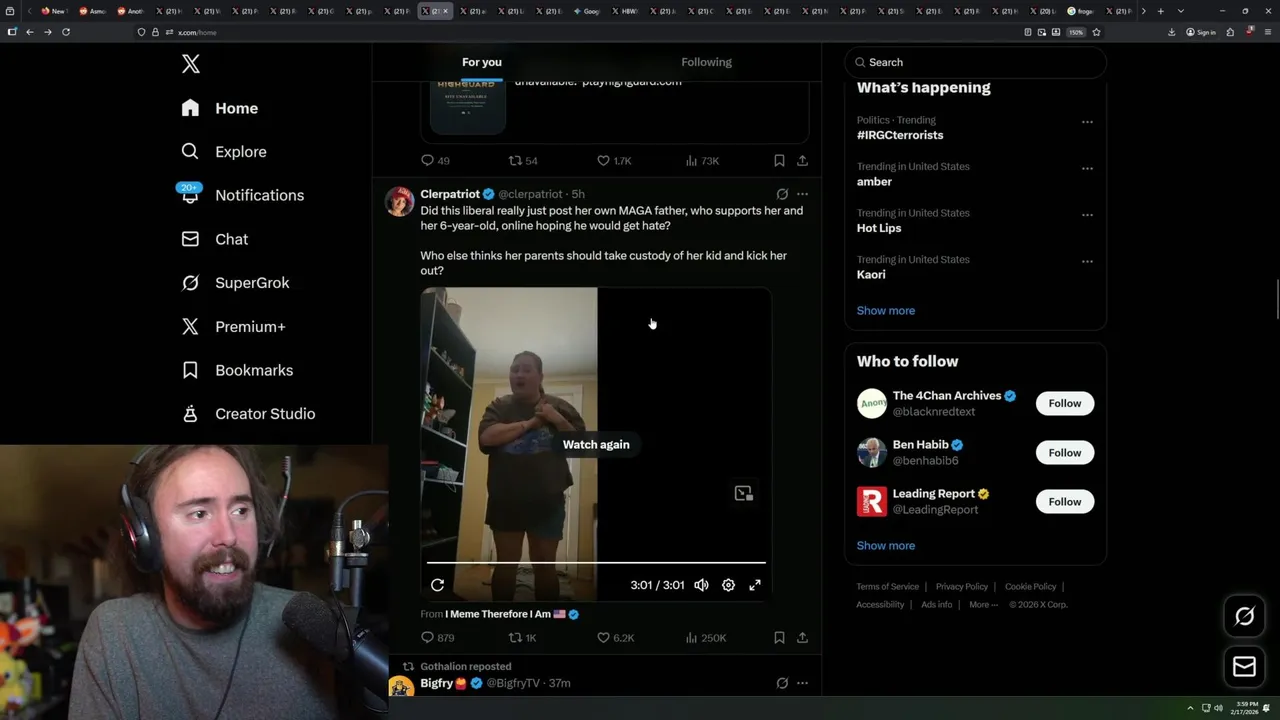Screen dimensions: 1280x720
Task: Click Watch again on video
Action: coord(596,444)
